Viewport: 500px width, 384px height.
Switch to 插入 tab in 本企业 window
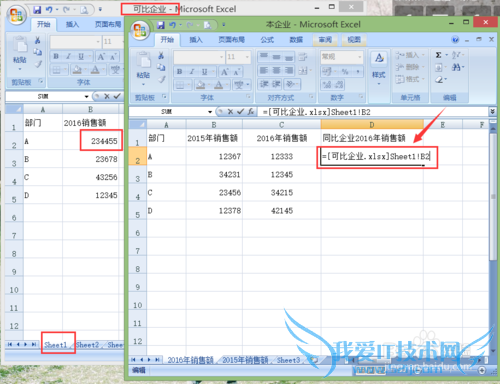tap(196, 40)
